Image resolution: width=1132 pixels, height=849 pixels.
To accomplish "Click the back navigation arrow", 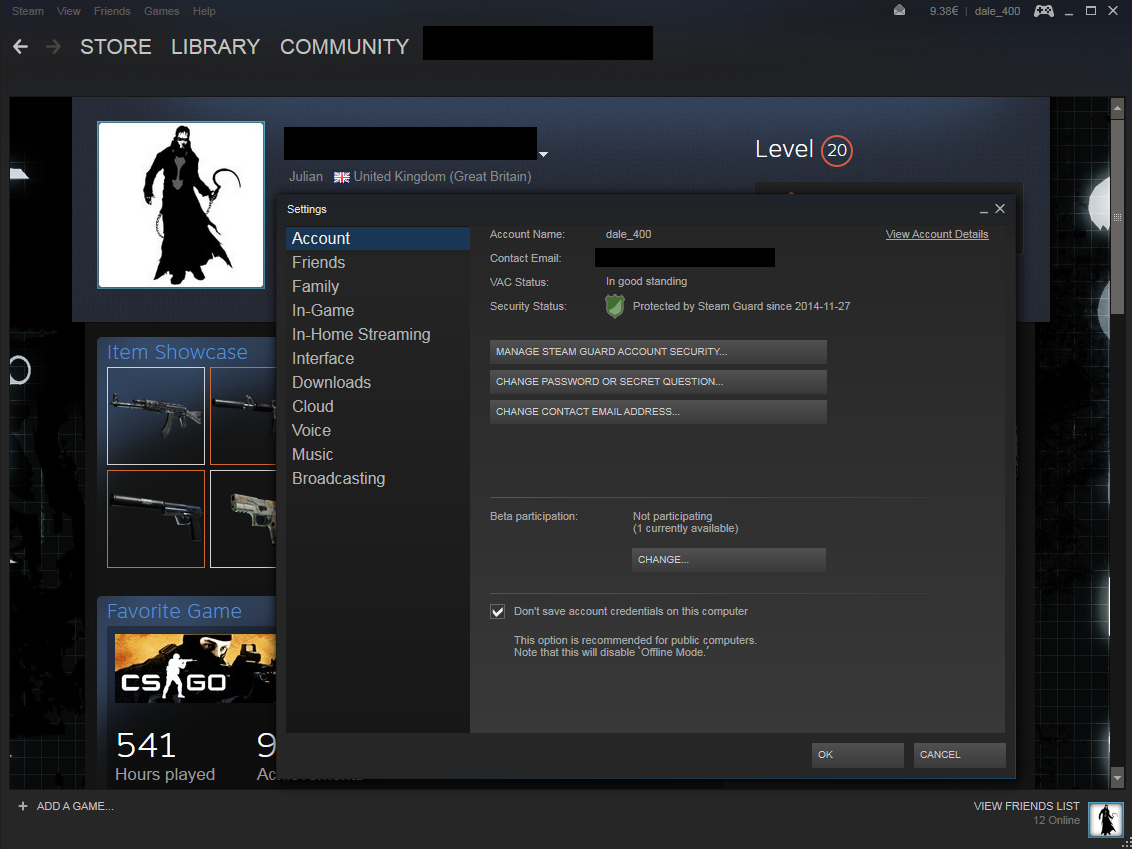I will 20,47.
